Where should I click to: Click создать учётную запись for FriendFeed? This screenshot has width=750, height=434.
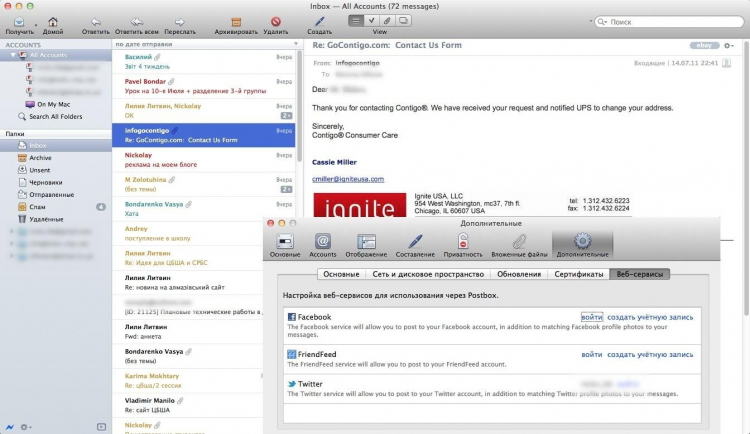(650, 355)
